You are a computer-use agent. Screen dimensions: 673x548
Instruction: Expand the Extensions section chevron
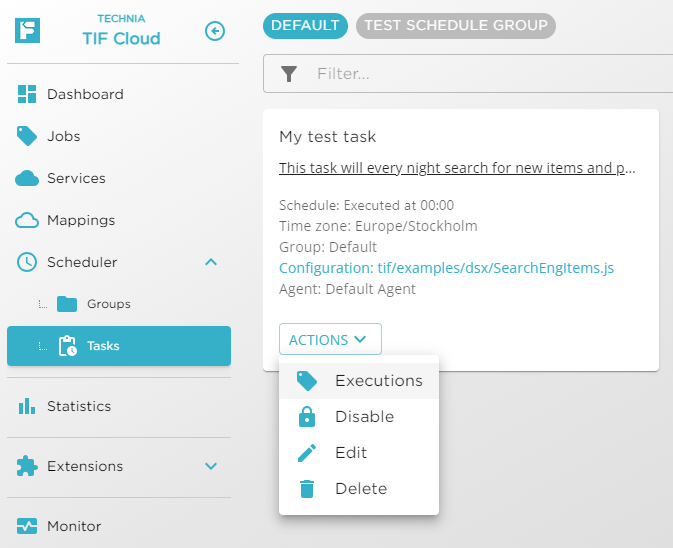point(211,466)
